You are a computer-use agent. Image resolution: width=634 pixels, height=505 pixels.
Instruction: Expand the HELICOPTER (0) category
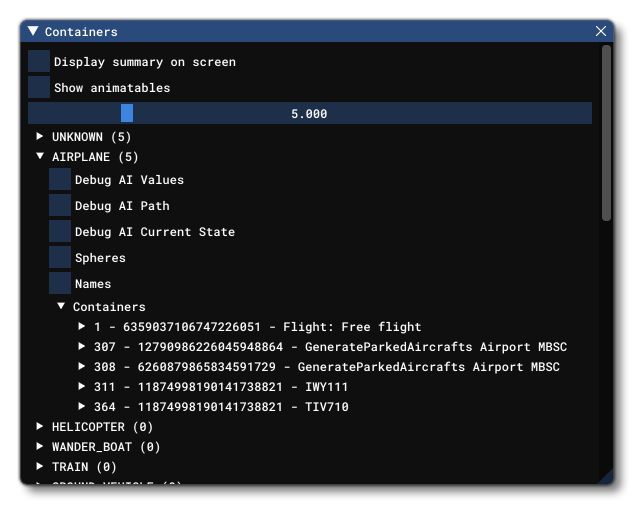click(40, 426)
